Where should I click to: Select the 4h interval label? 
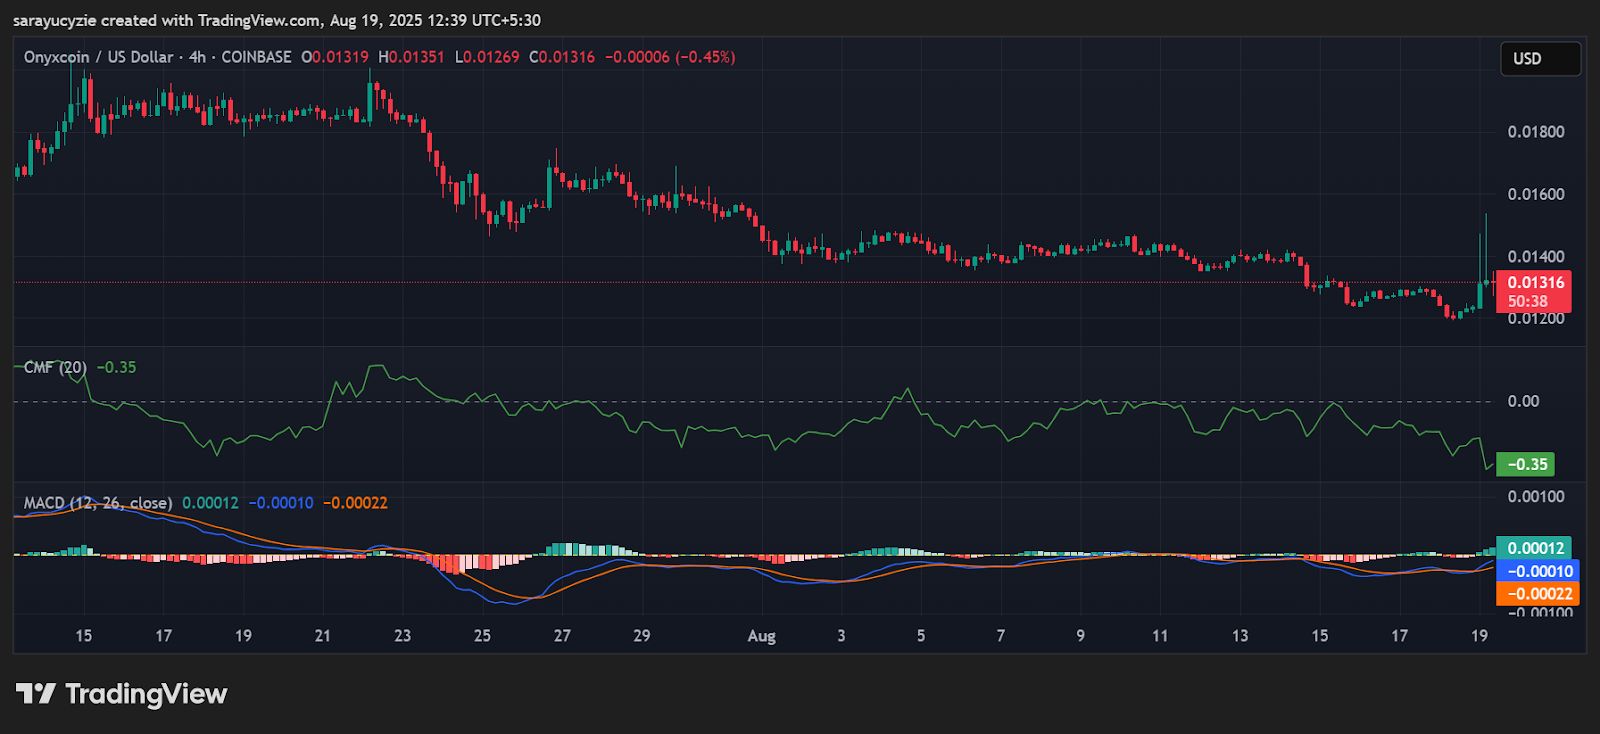point(197,57)
